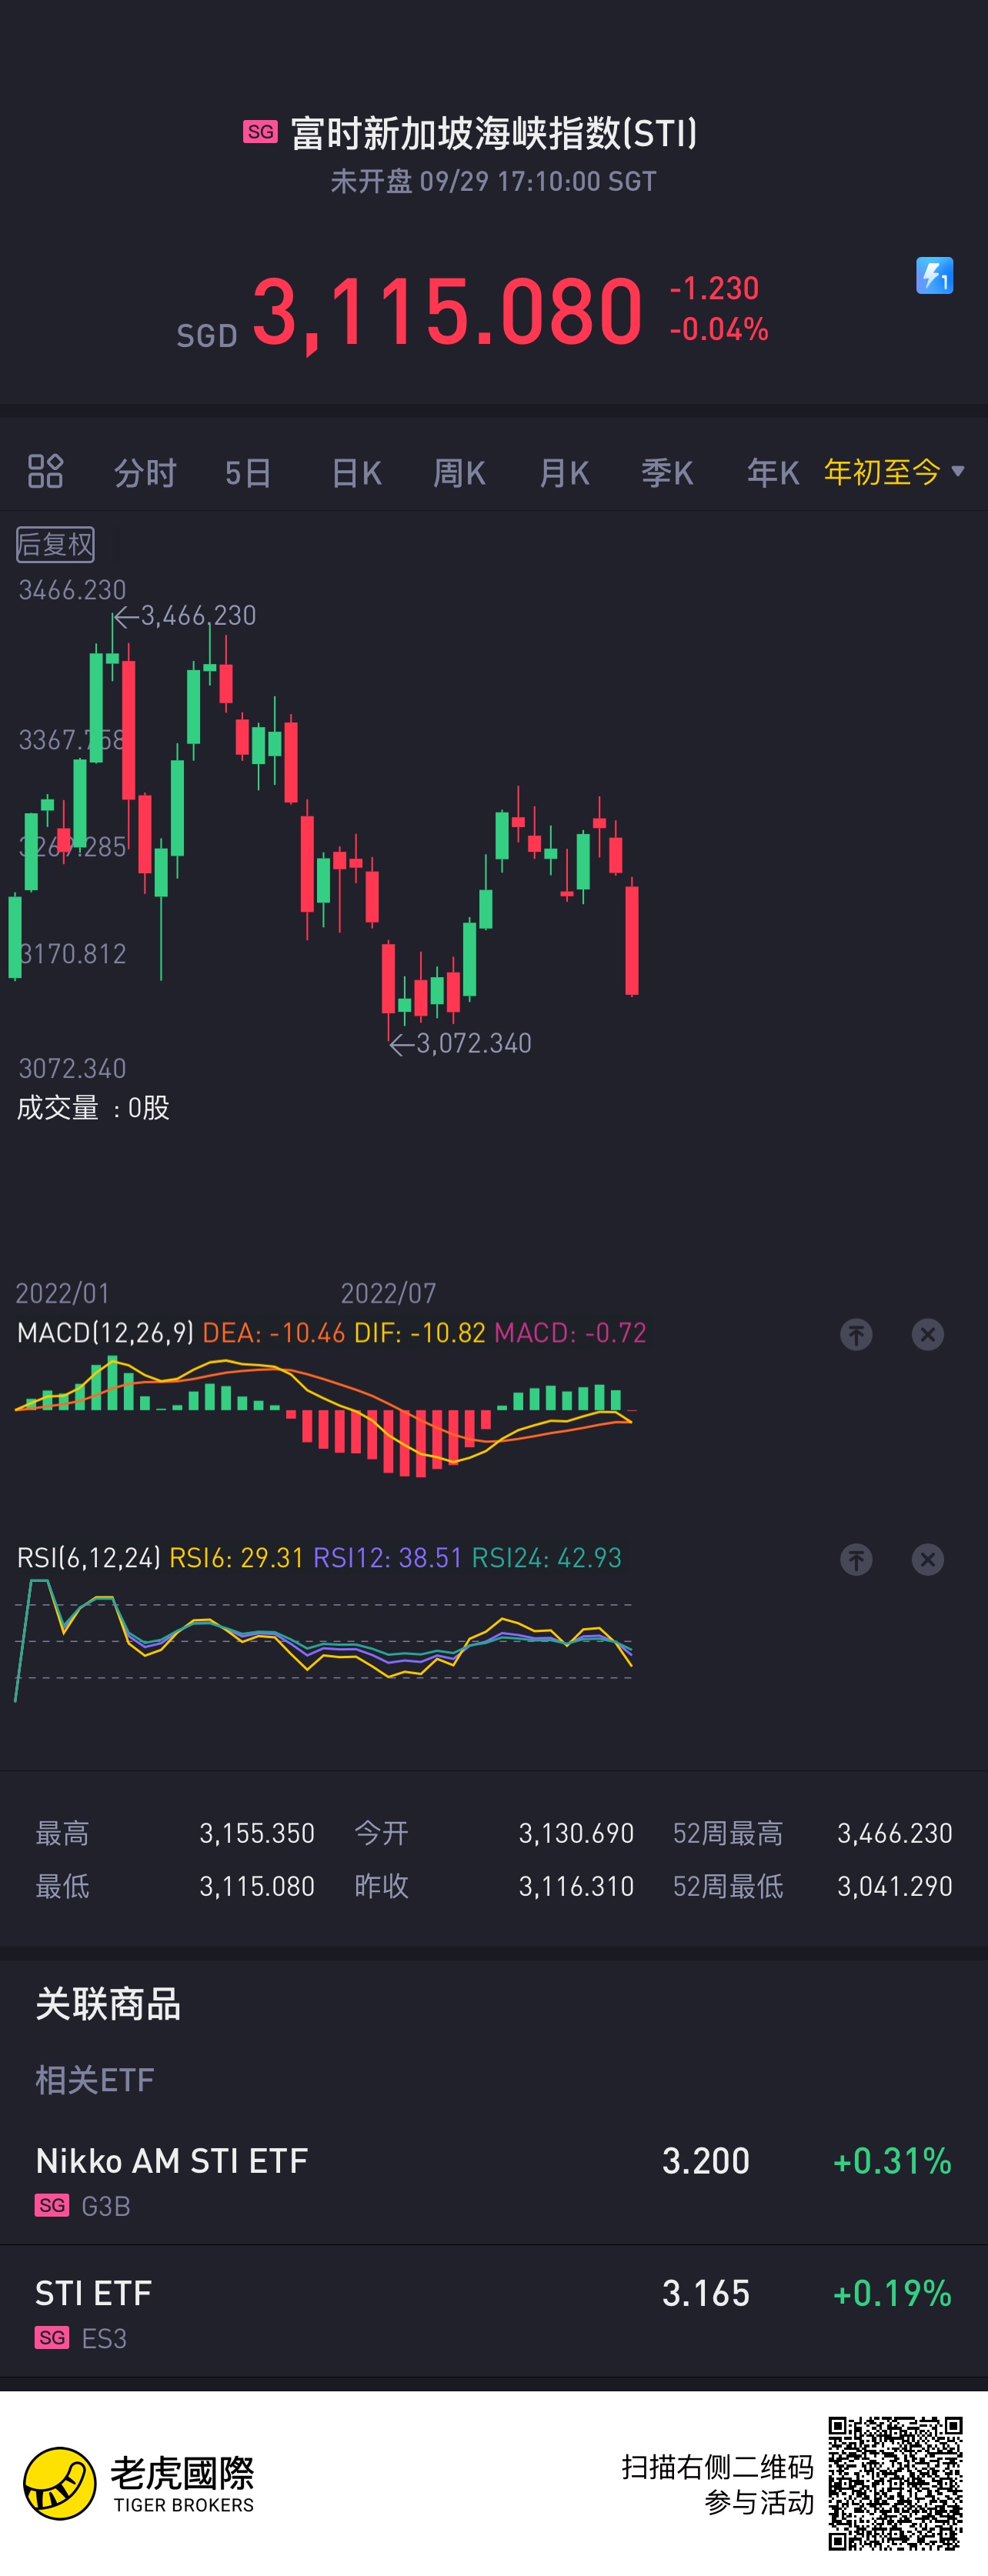
Task: Expand the 年初至今 range dropdown
Action: [894, 471]
